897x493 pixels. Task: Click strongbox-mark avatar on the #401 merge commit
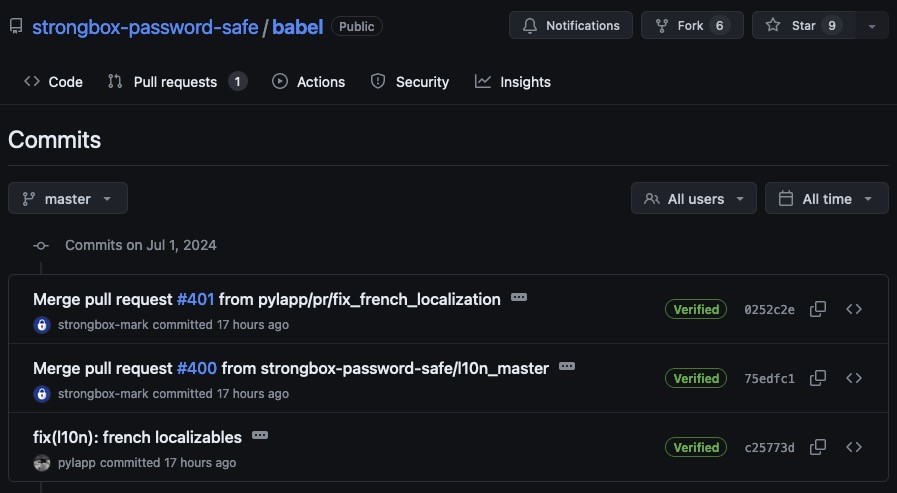[42, 325]
